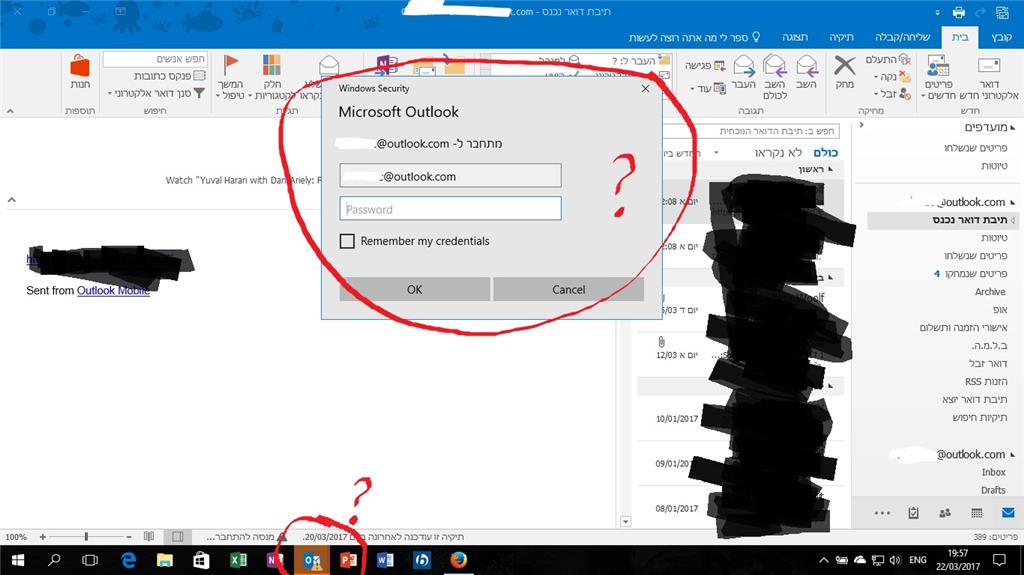Click the New Items (פריטים חדשים) icon
The height and width of the screenshot is (575, 1024).
(938, 66)
